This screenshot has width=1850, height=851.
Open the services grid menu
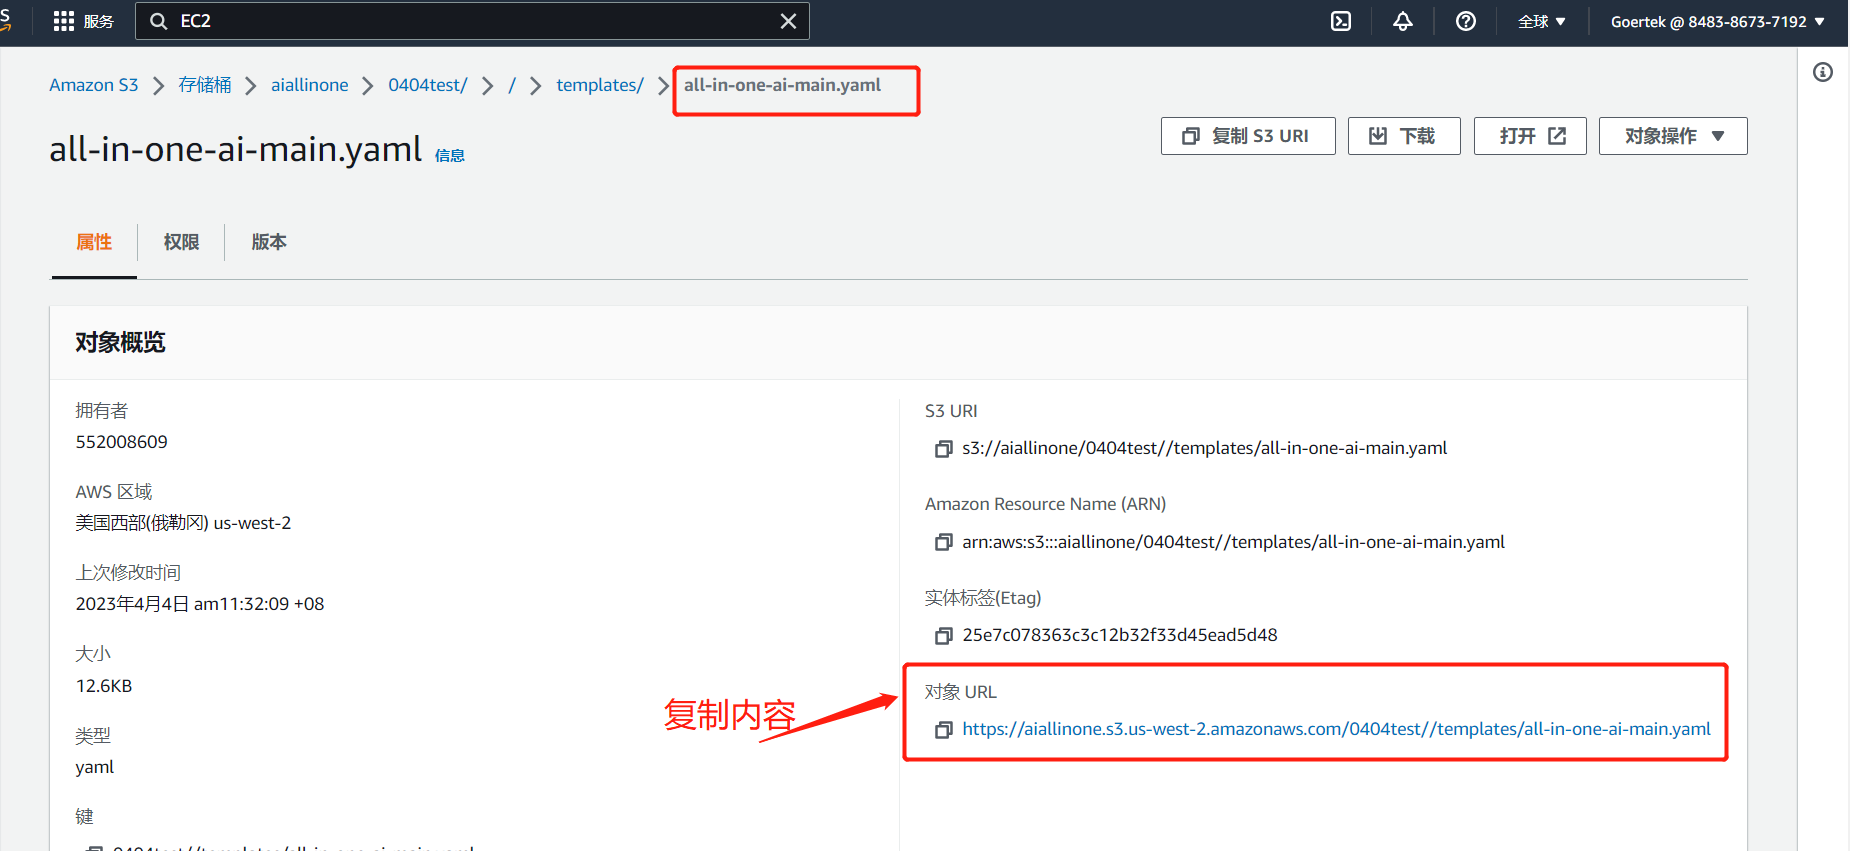pos(64,21)
